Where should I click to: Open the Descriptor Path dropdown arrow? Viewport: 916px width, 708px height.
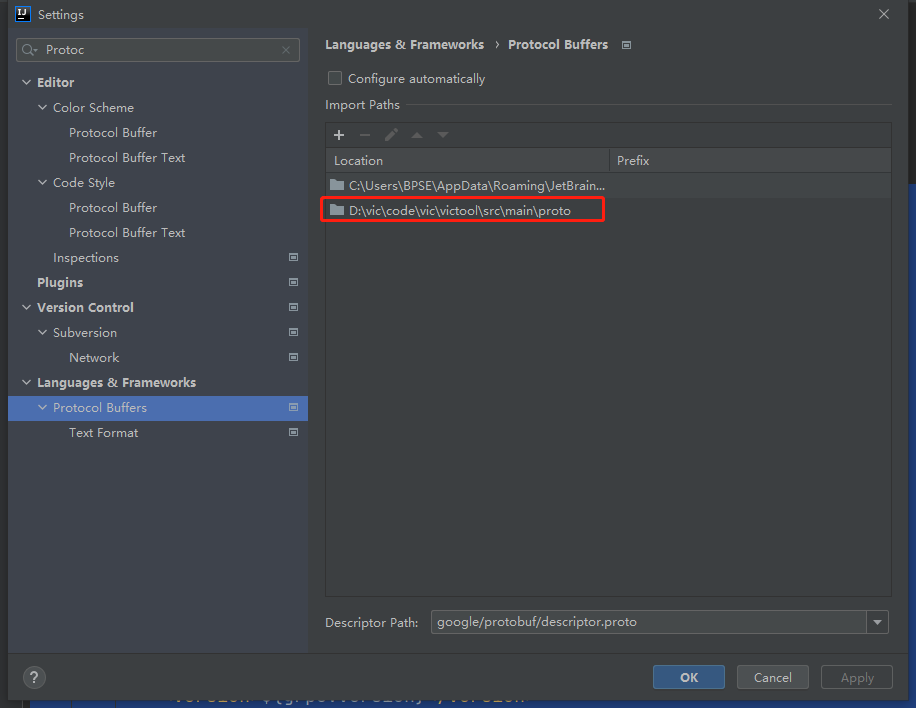point(877,622)
